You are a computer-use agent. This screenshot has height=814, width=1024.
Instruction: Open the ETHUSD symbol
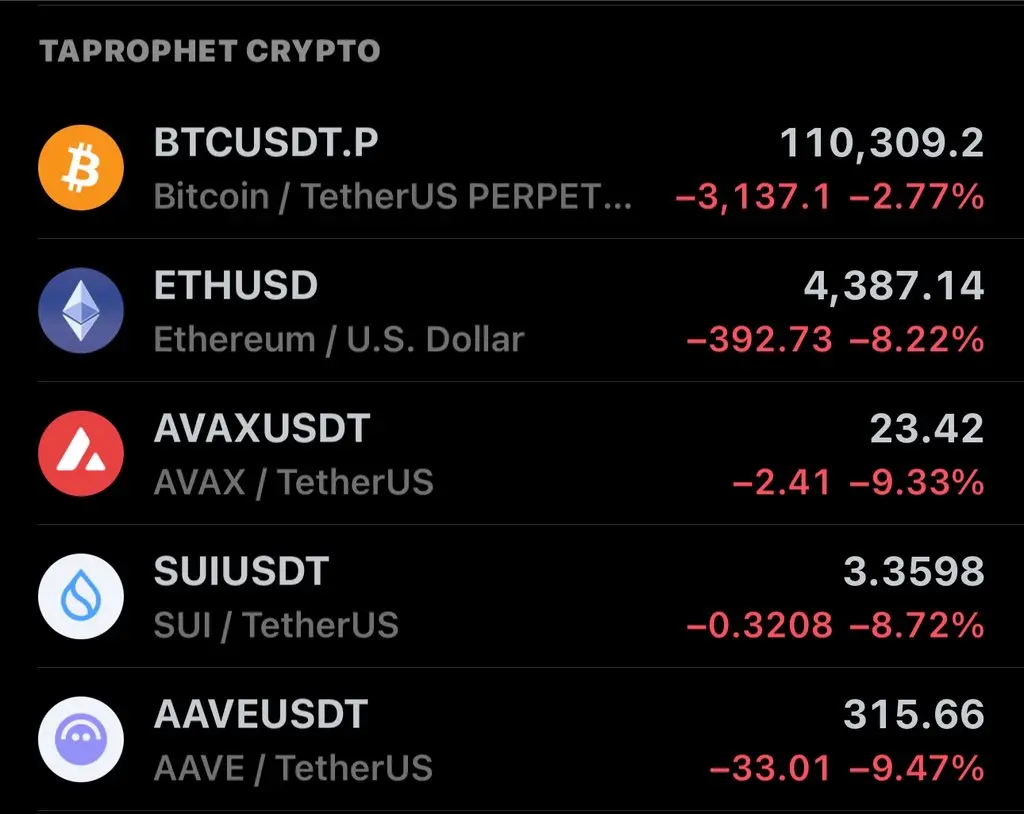(x=236, y=285)
